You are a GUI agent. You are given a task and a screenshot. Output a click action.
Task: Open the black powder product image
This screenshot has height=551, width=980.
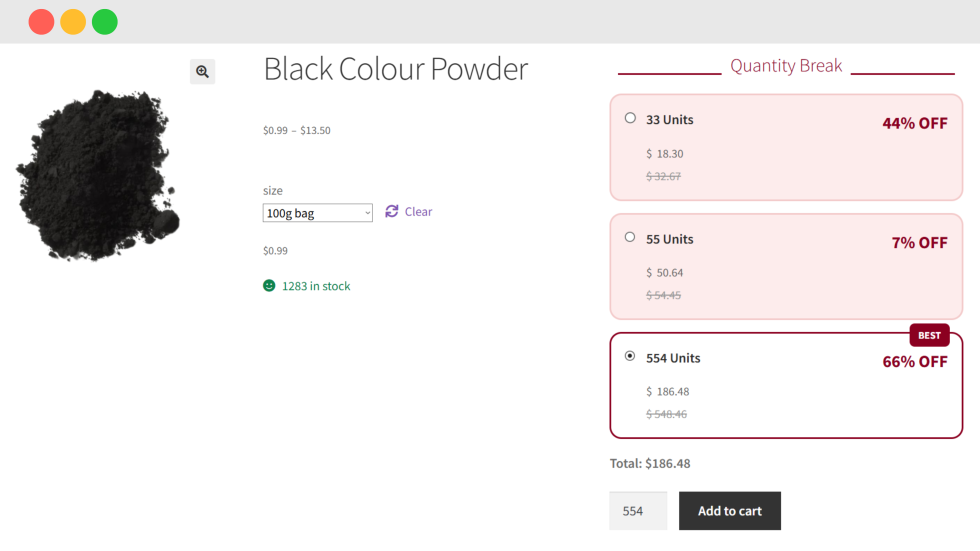point(97,176)
